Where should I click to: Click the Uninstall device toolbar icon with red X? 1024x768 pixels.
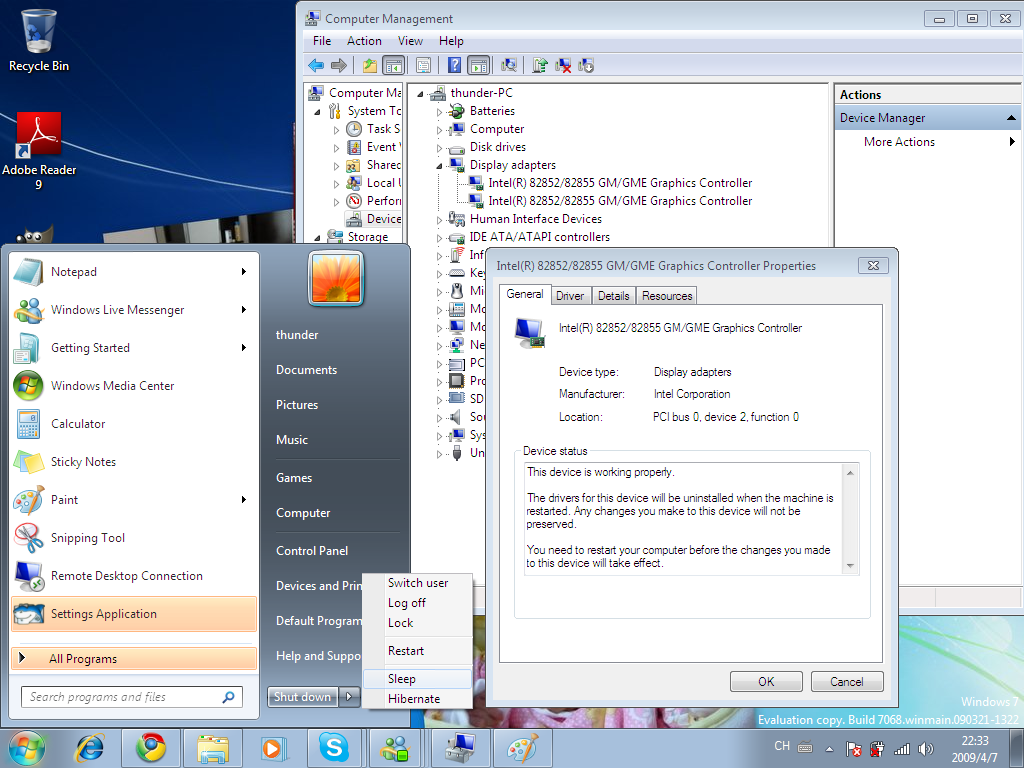pos(563,65)
